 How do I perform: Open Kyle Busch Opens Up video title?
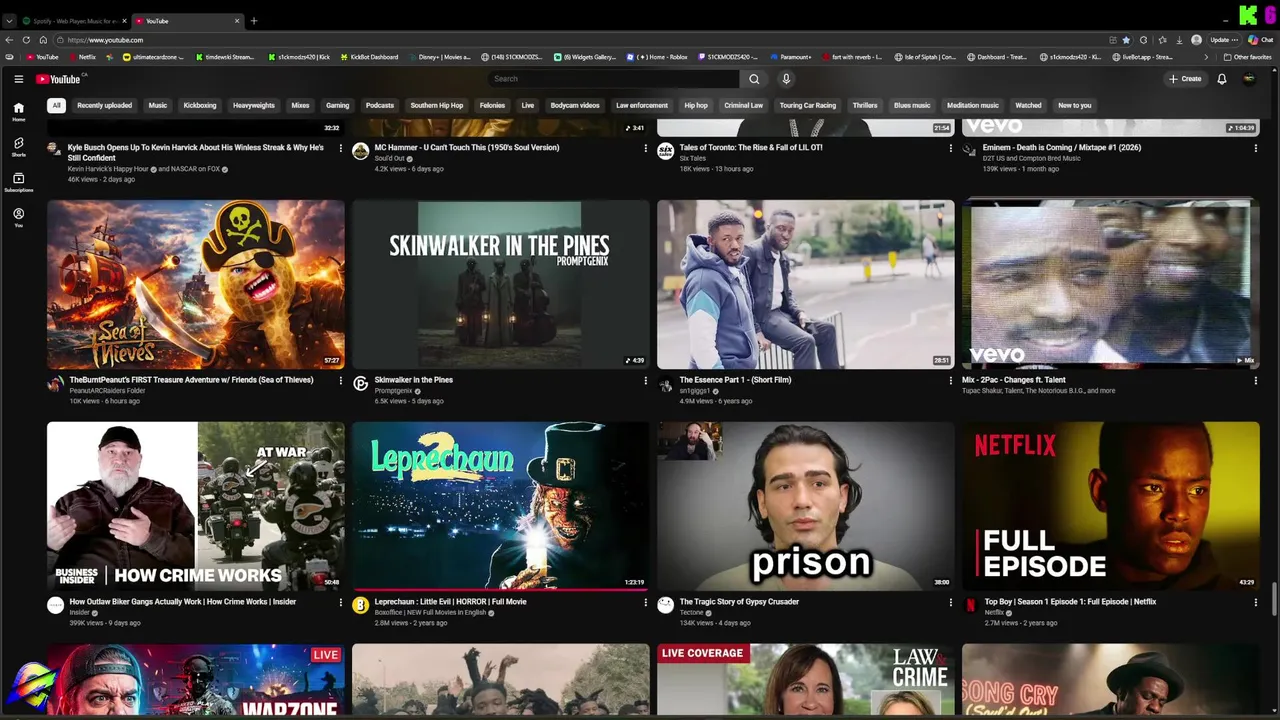[x=195, y=152]
